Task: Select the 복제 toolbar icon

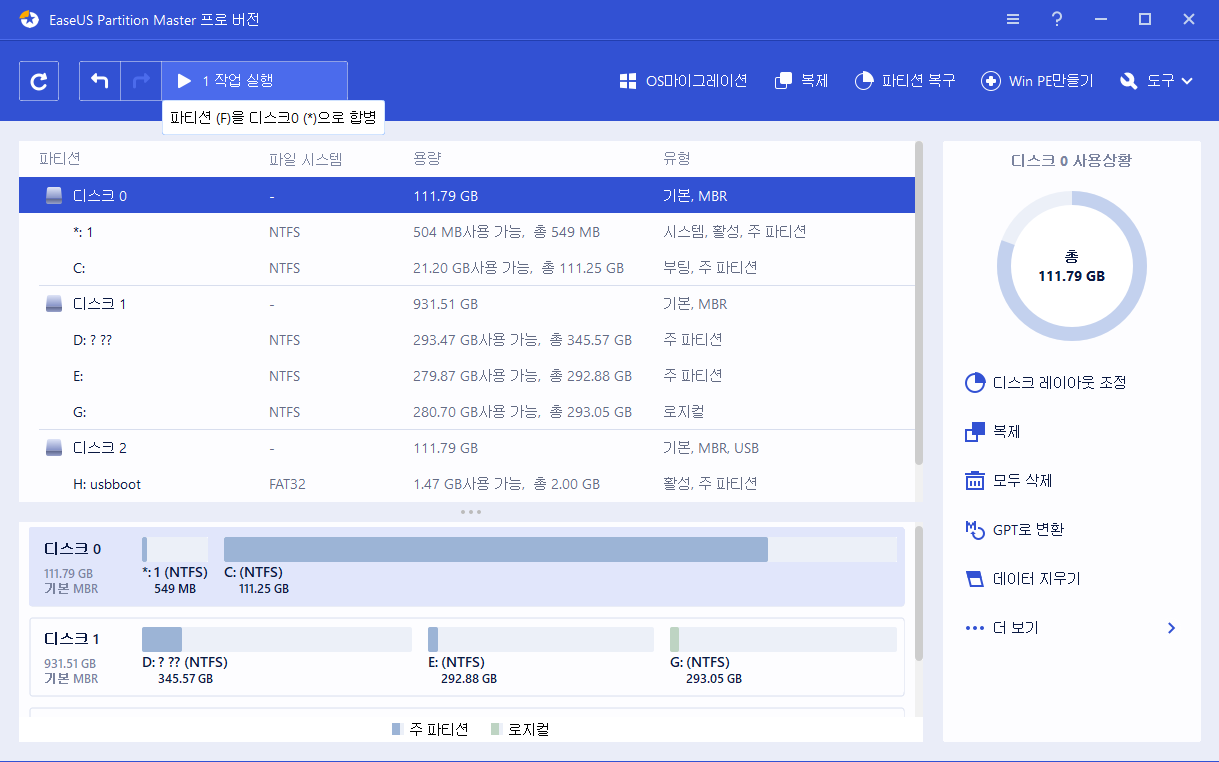Action: [x=801, y=80]
